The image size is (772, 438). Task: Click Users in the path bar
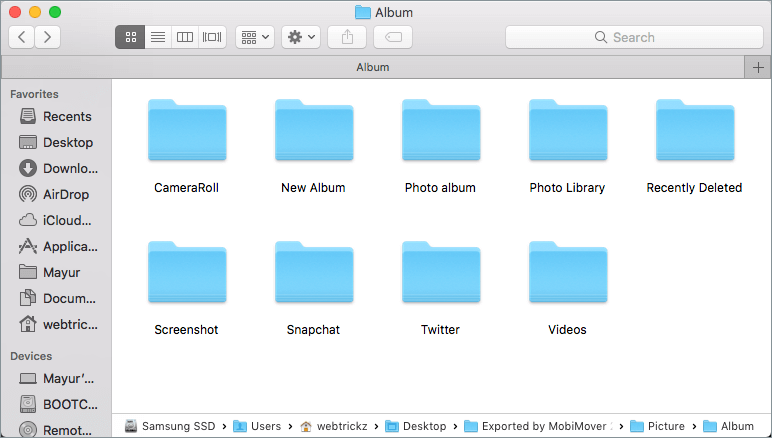pos(257,426)
